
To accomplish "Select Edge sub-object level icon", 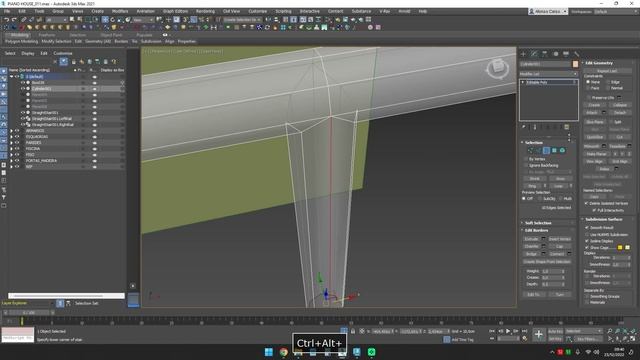I will pyautogui.click(x=538, y=151).
